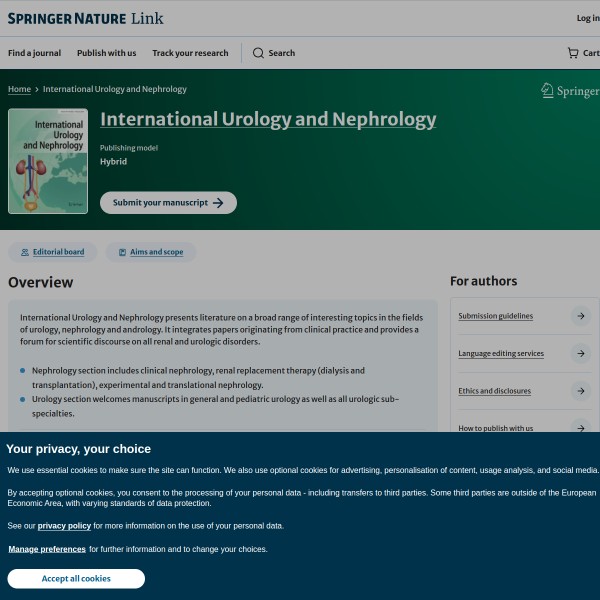This screenshot has height=600, width=600.
Task: Click the journal cover thumbnail
Action: [48, 161]
